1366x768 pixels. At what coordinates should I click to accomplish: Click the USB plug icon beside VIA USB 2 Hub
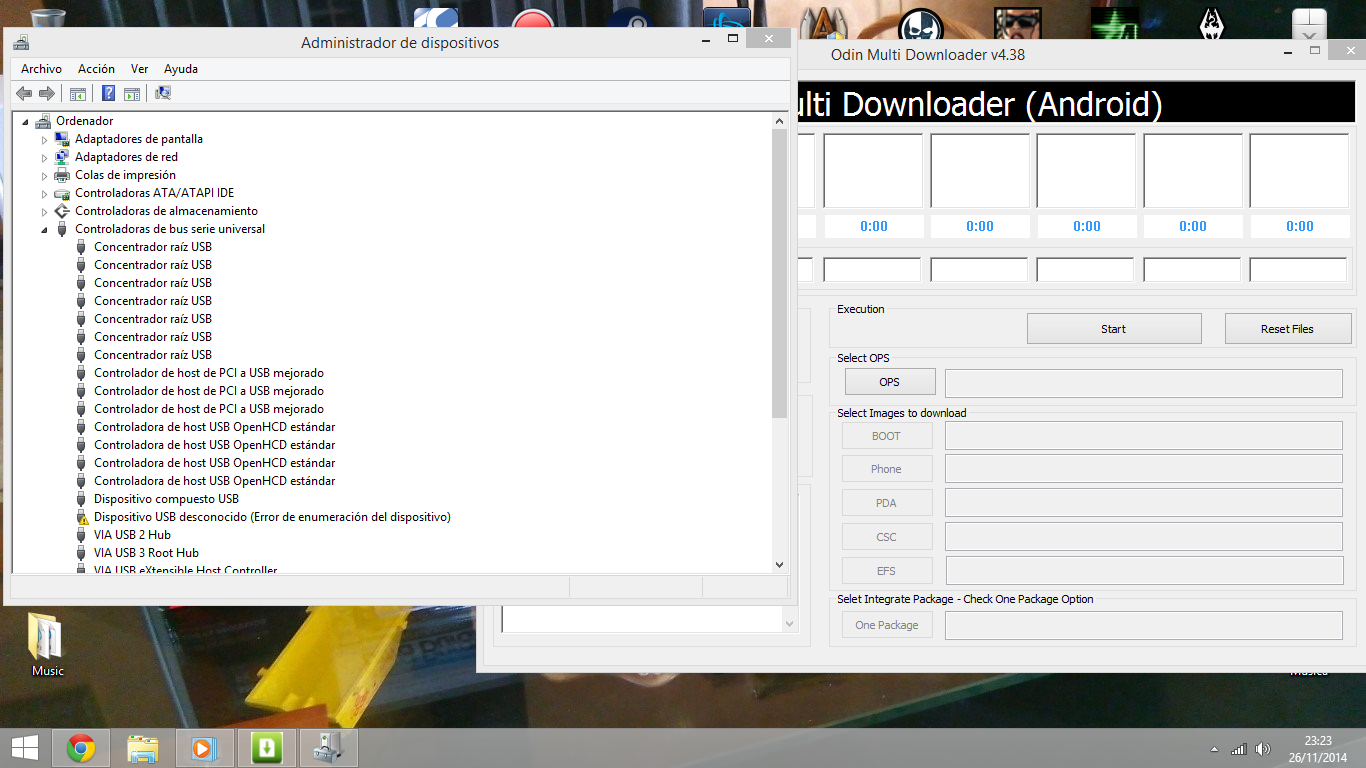[x=82, y=535]
